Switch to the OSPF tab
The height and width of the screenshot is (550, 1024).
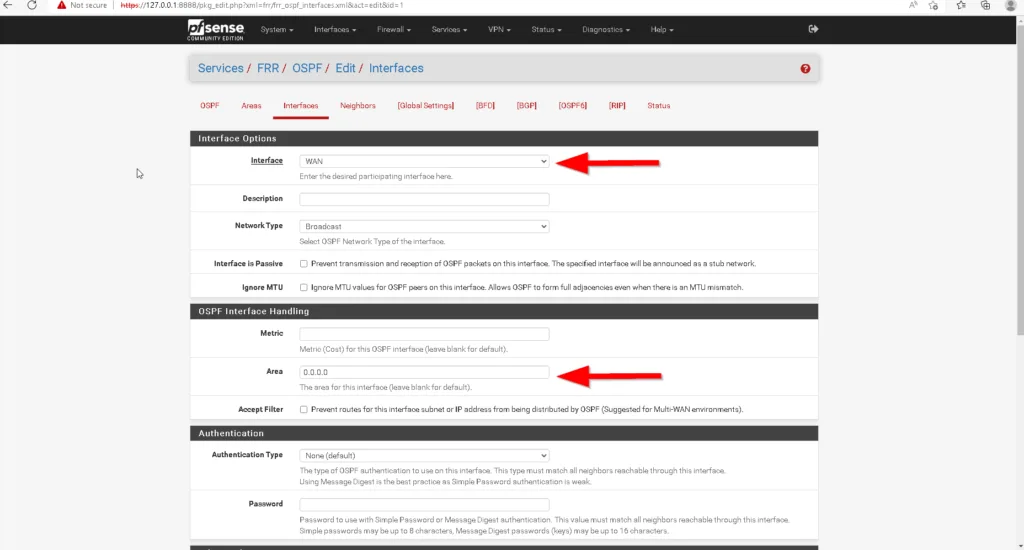point(210,106)
